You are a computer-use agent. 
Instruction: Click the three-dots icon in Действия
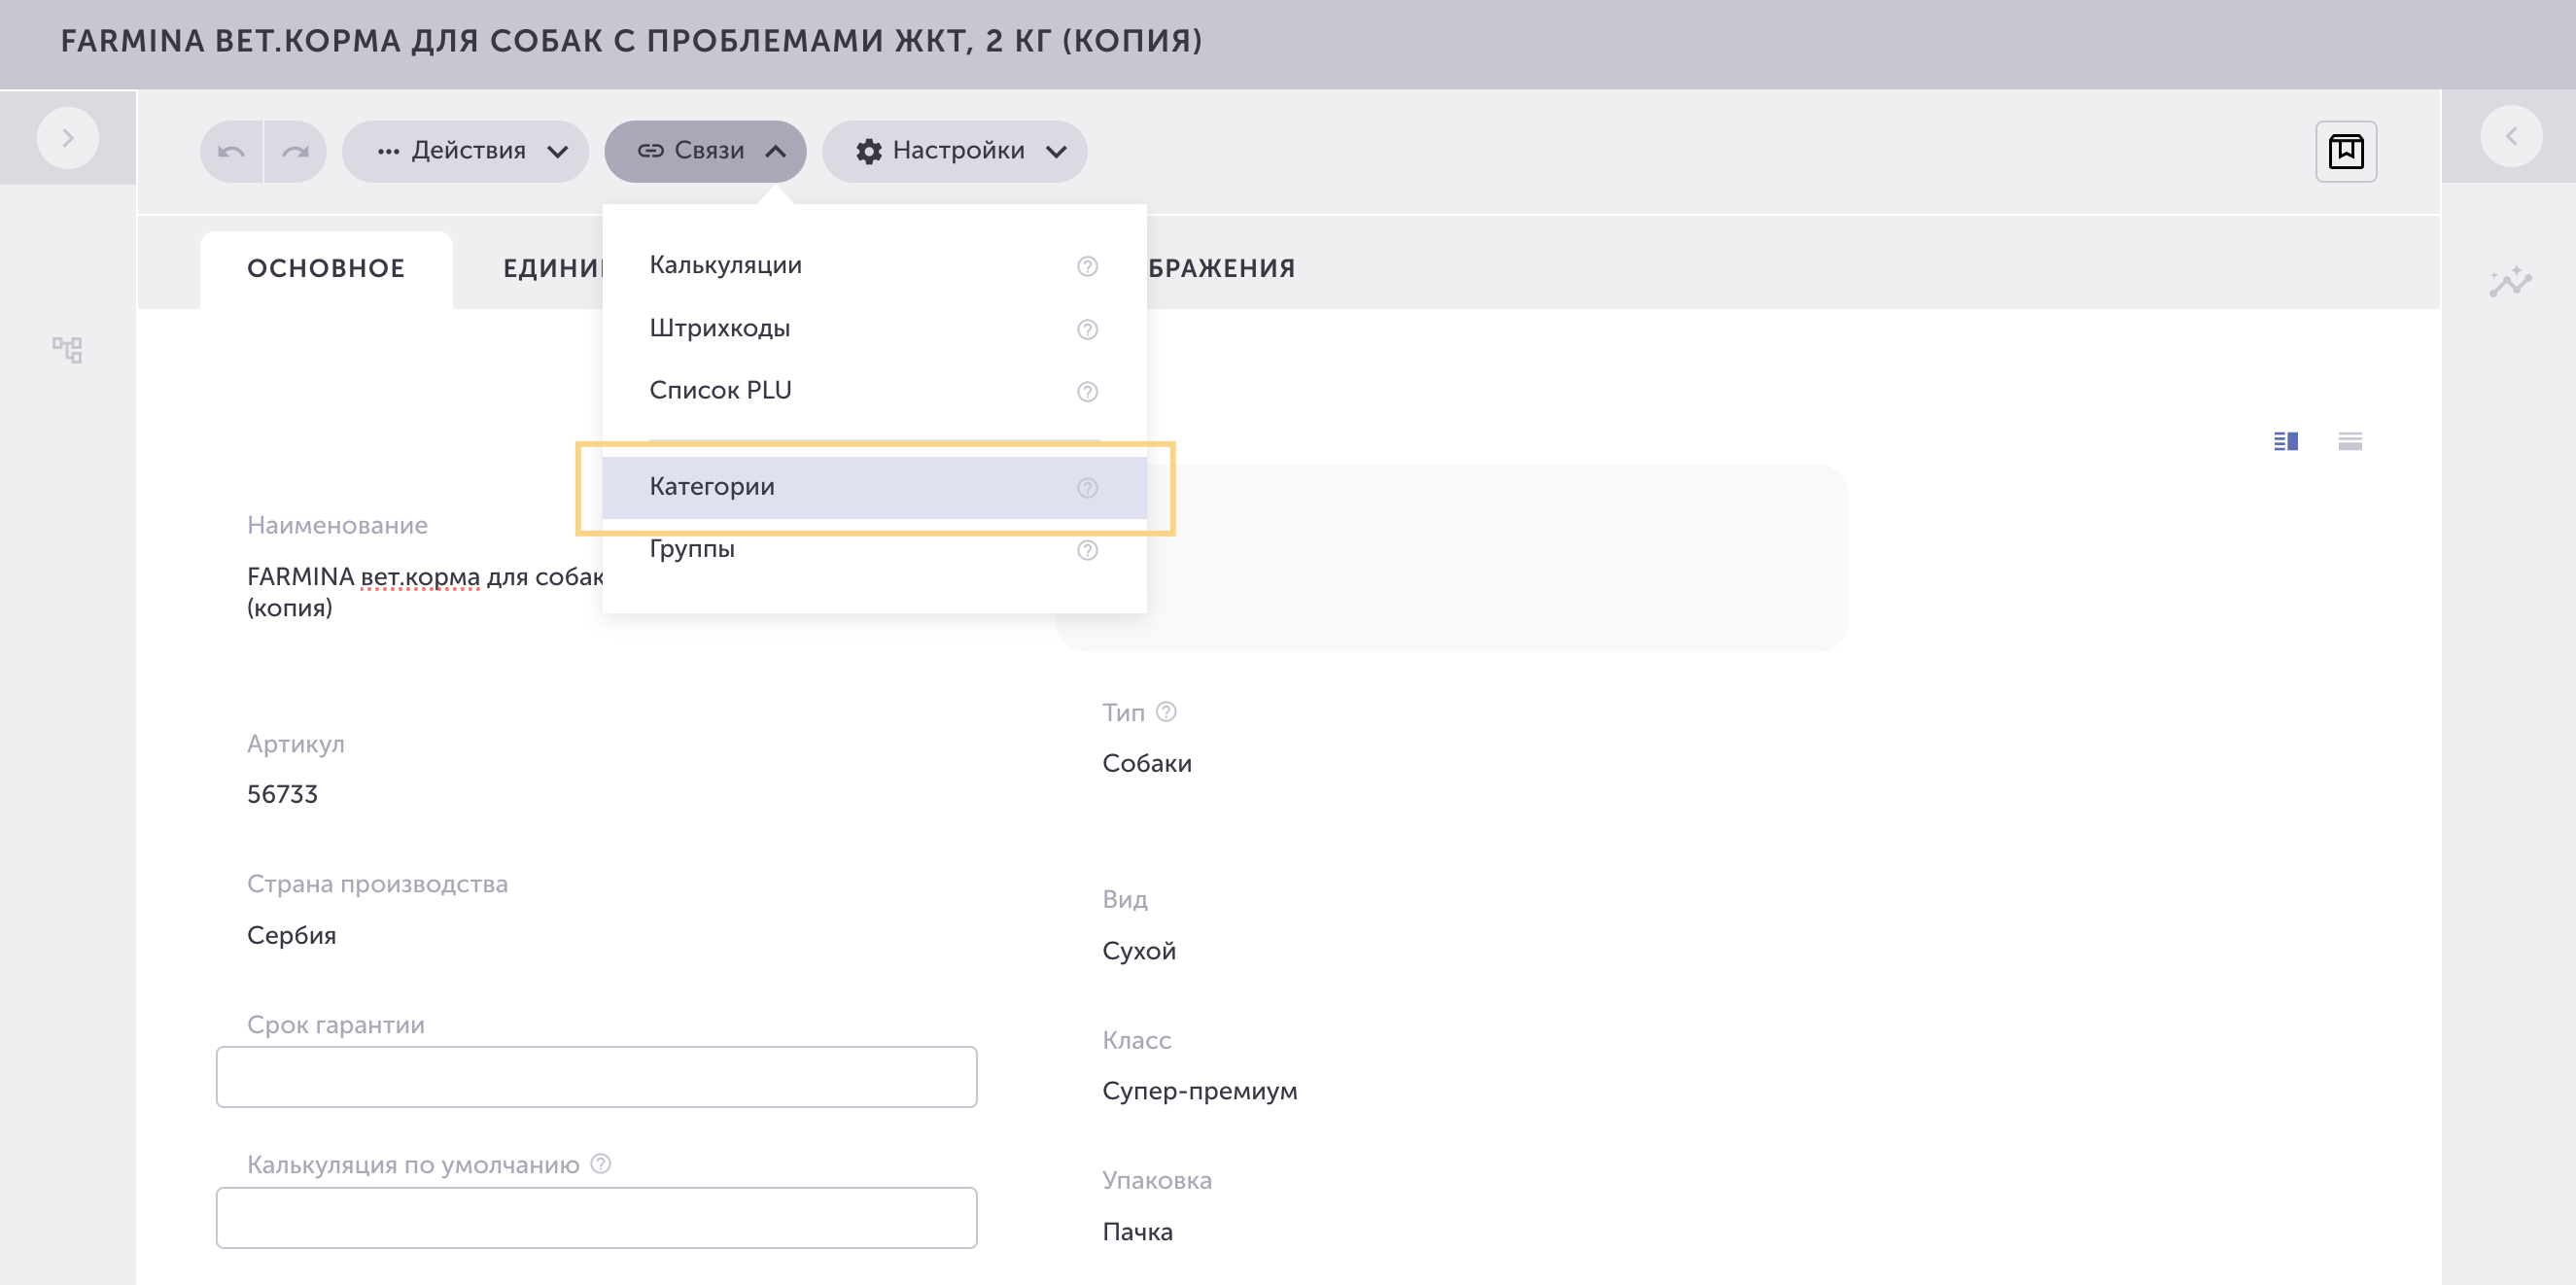[388, 152]
